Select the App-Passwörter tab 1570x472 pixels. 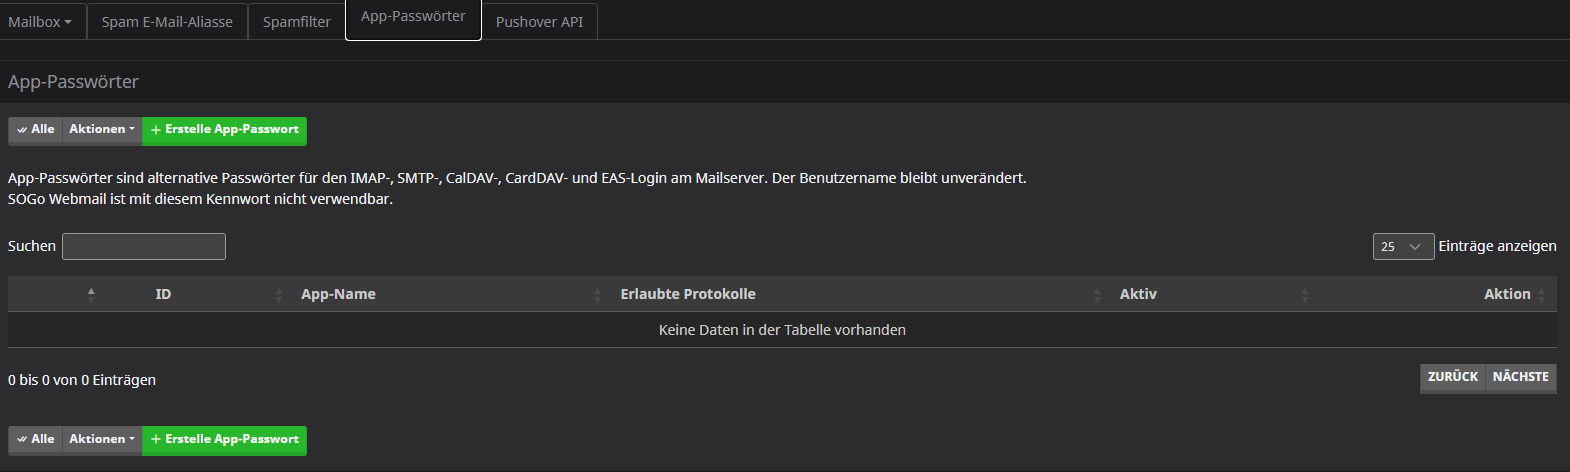tap(413, 17)
